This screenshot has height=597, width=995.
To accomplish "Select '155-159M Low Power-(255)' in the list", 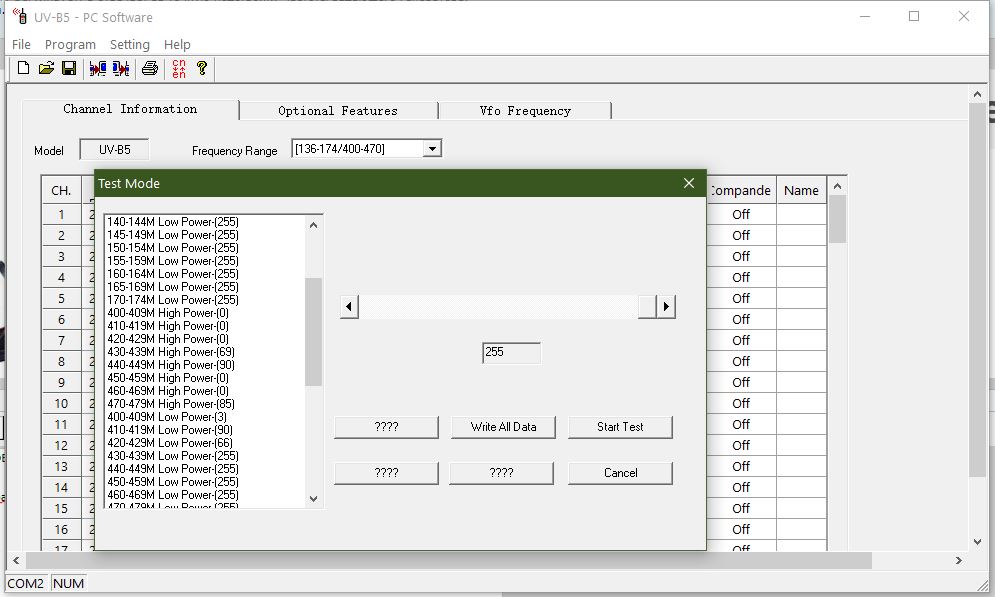I will tap(173, 261).
